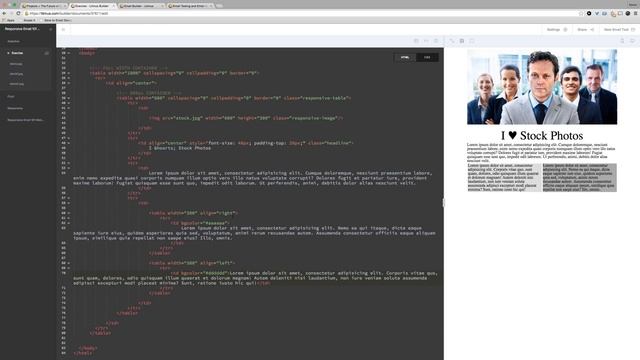Click the third icon in the editor toolbar group
Screen dimensions: 640x360
[x=436, y=41]
